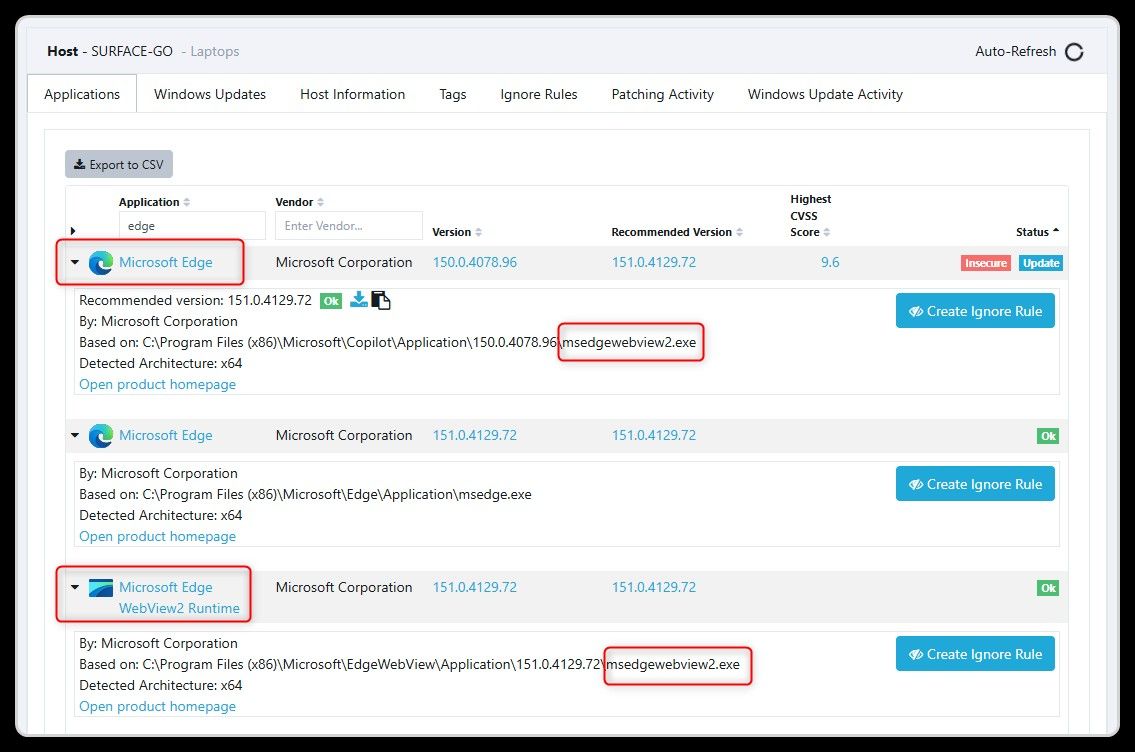
Task: Sort by Recommended Version column arrows
Action: click(x=739, y=232)
